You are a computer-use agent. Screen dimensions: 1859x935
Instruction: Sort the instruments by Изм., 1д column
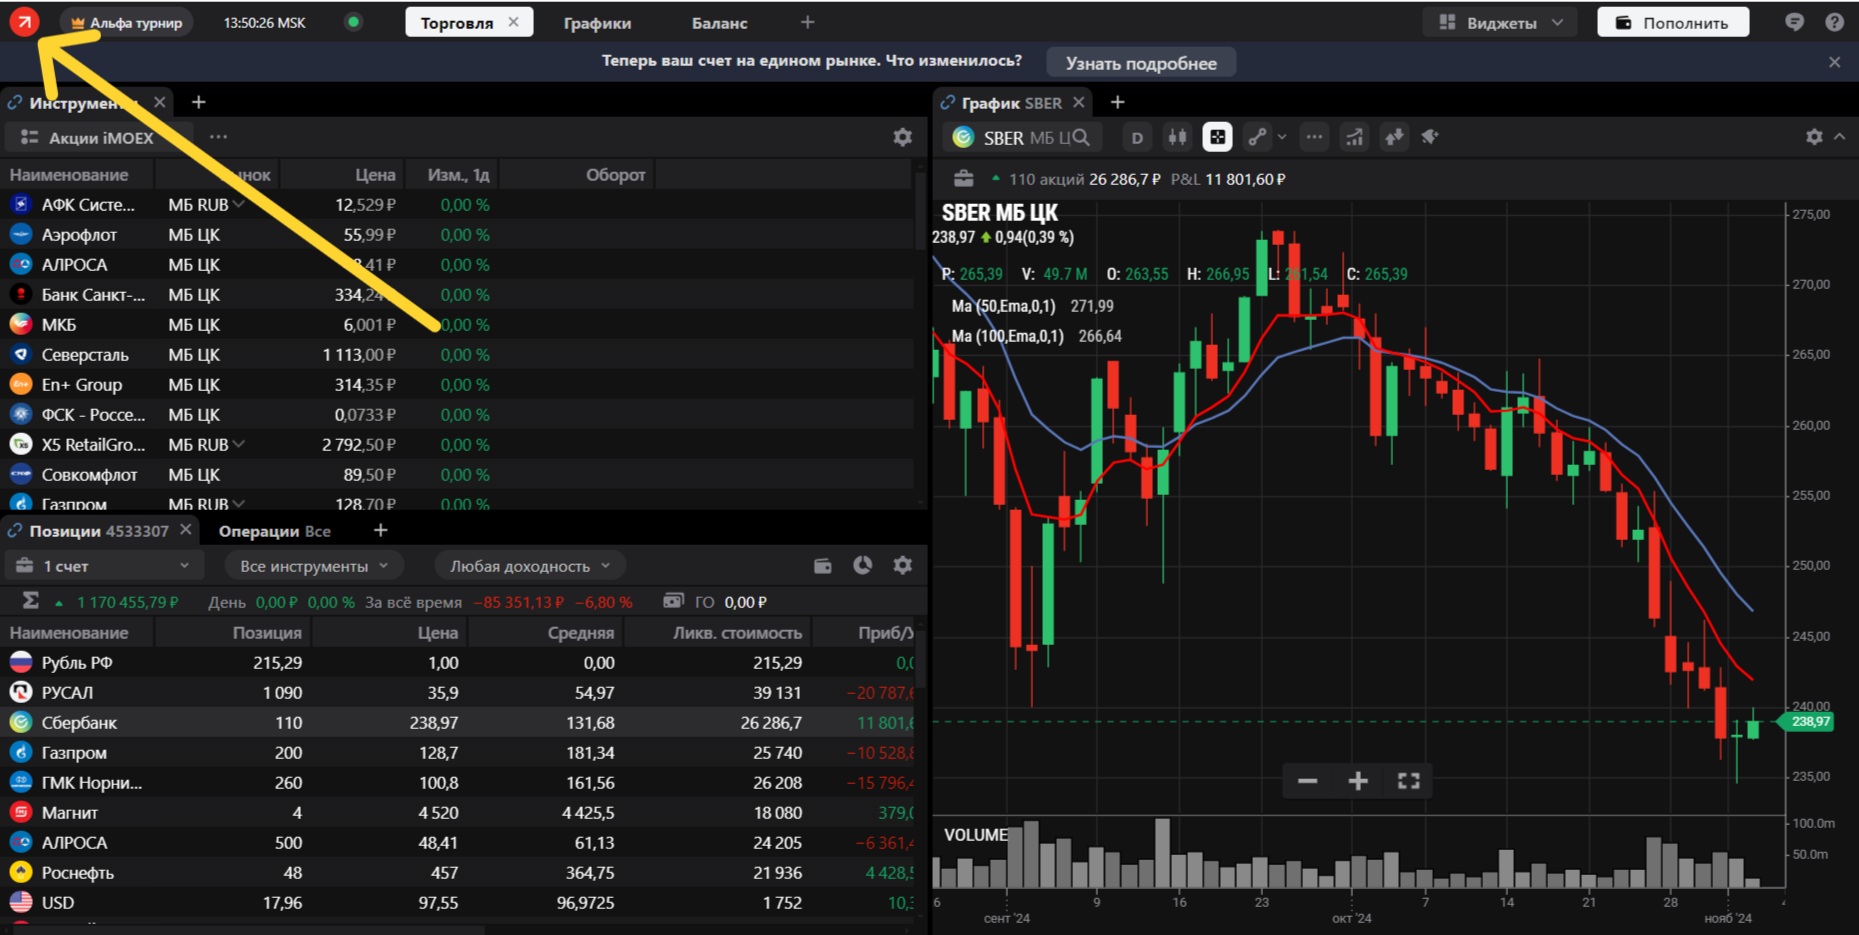[x=458, y=175]
